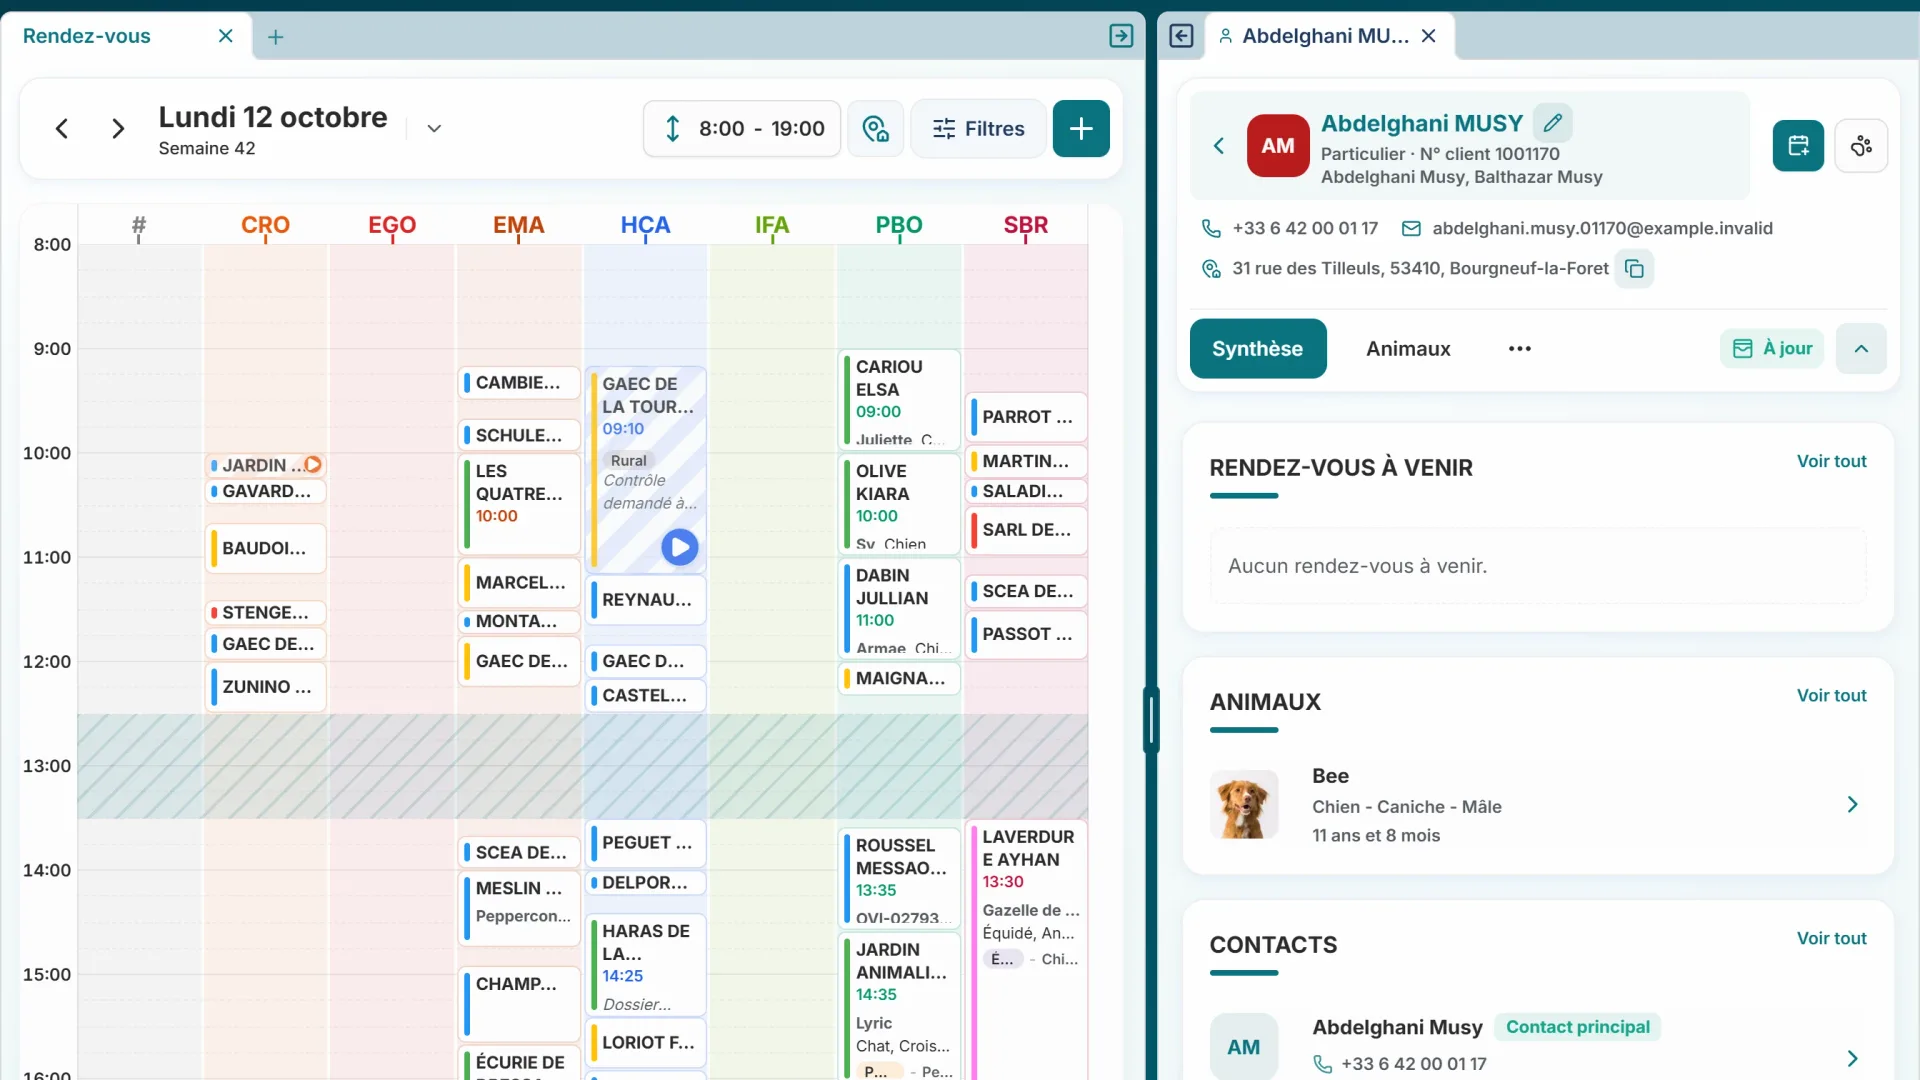Open Bee animal details chevron
This screenshot has height=1080, width=1920.
point(1852,805)
